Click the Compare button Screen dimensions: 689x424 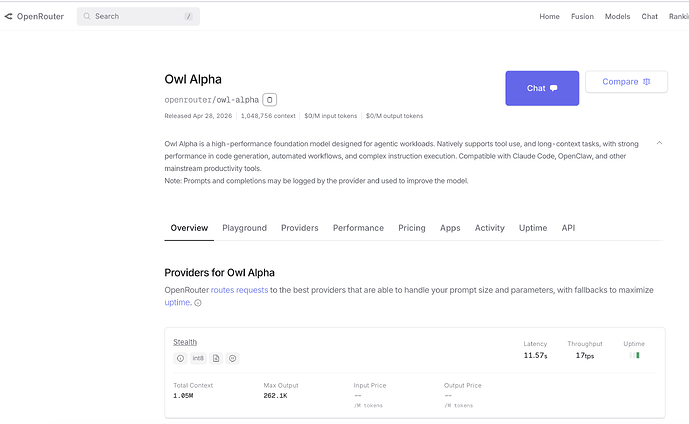point(626,82)
